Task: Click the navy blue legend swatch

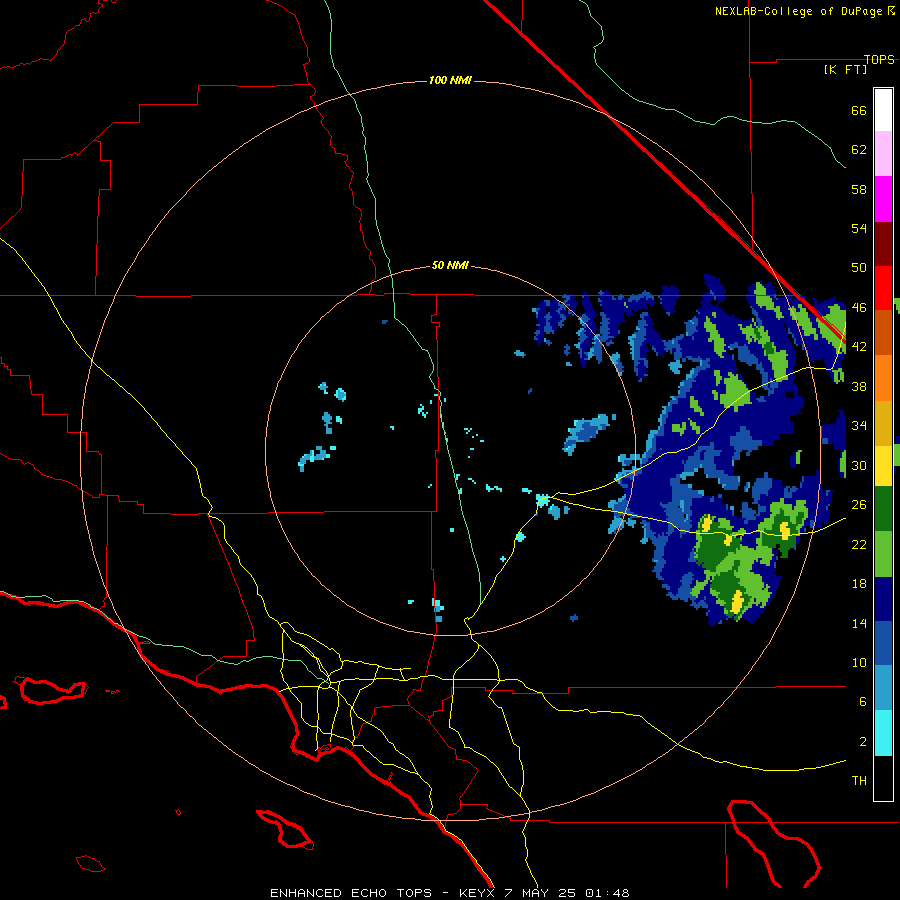Action: [x=883, y=599]
